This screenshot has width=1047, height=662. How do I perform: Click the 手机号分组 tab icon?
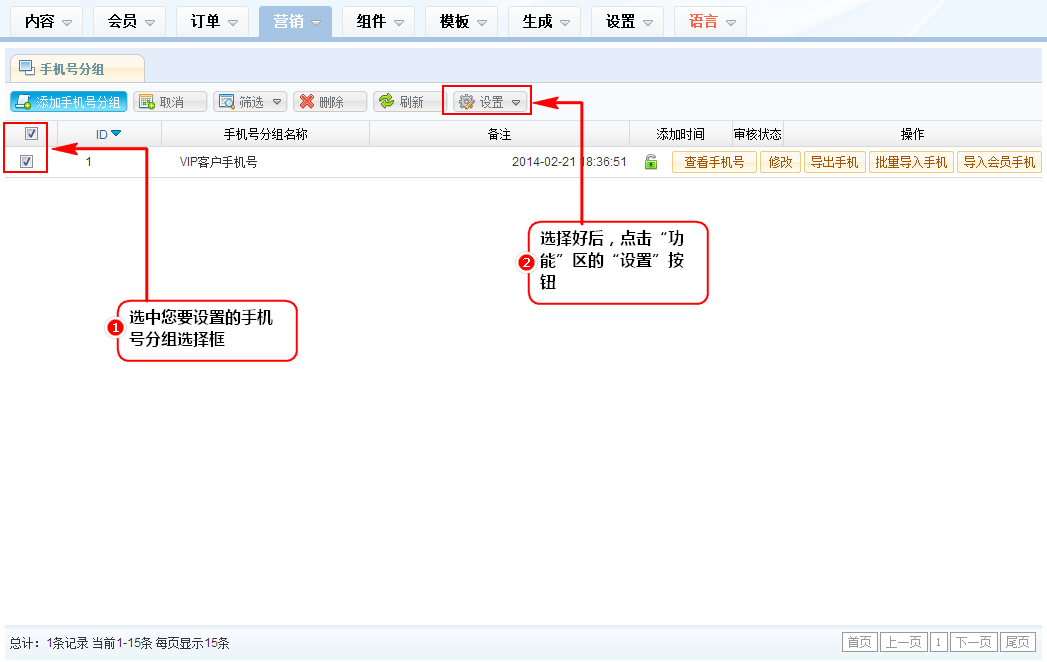[x=26, y=68]
